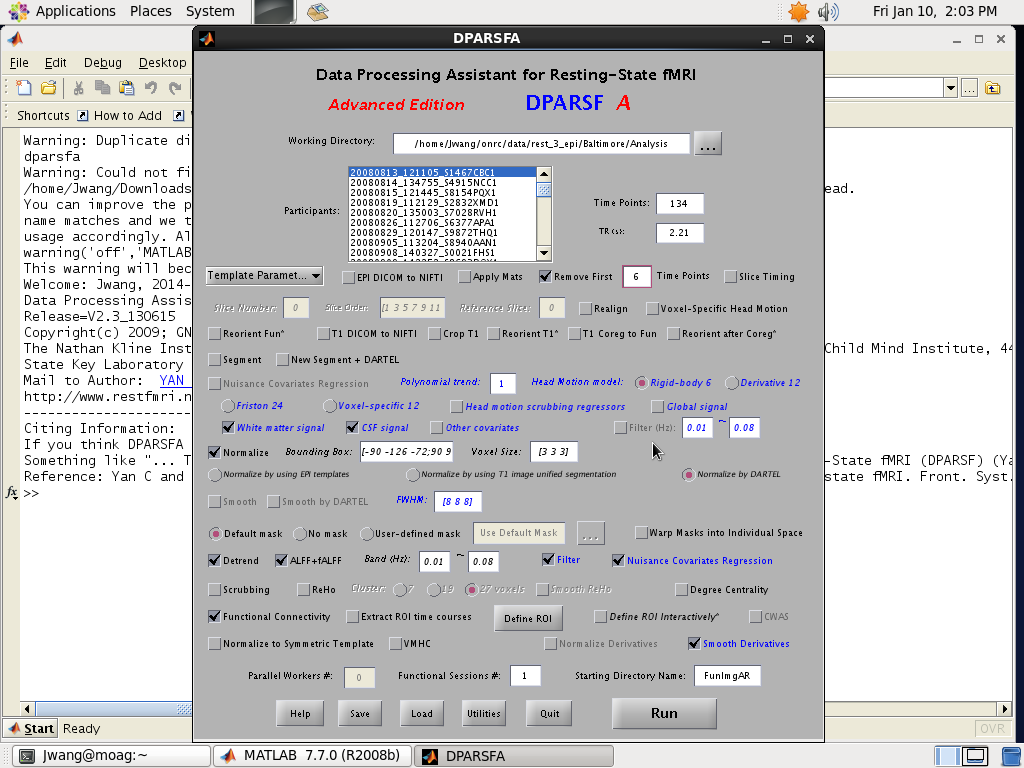This screenshot has height=768, width=1024.
Task: Click the participants list scrollbar thumb
Action: (543, 189)
